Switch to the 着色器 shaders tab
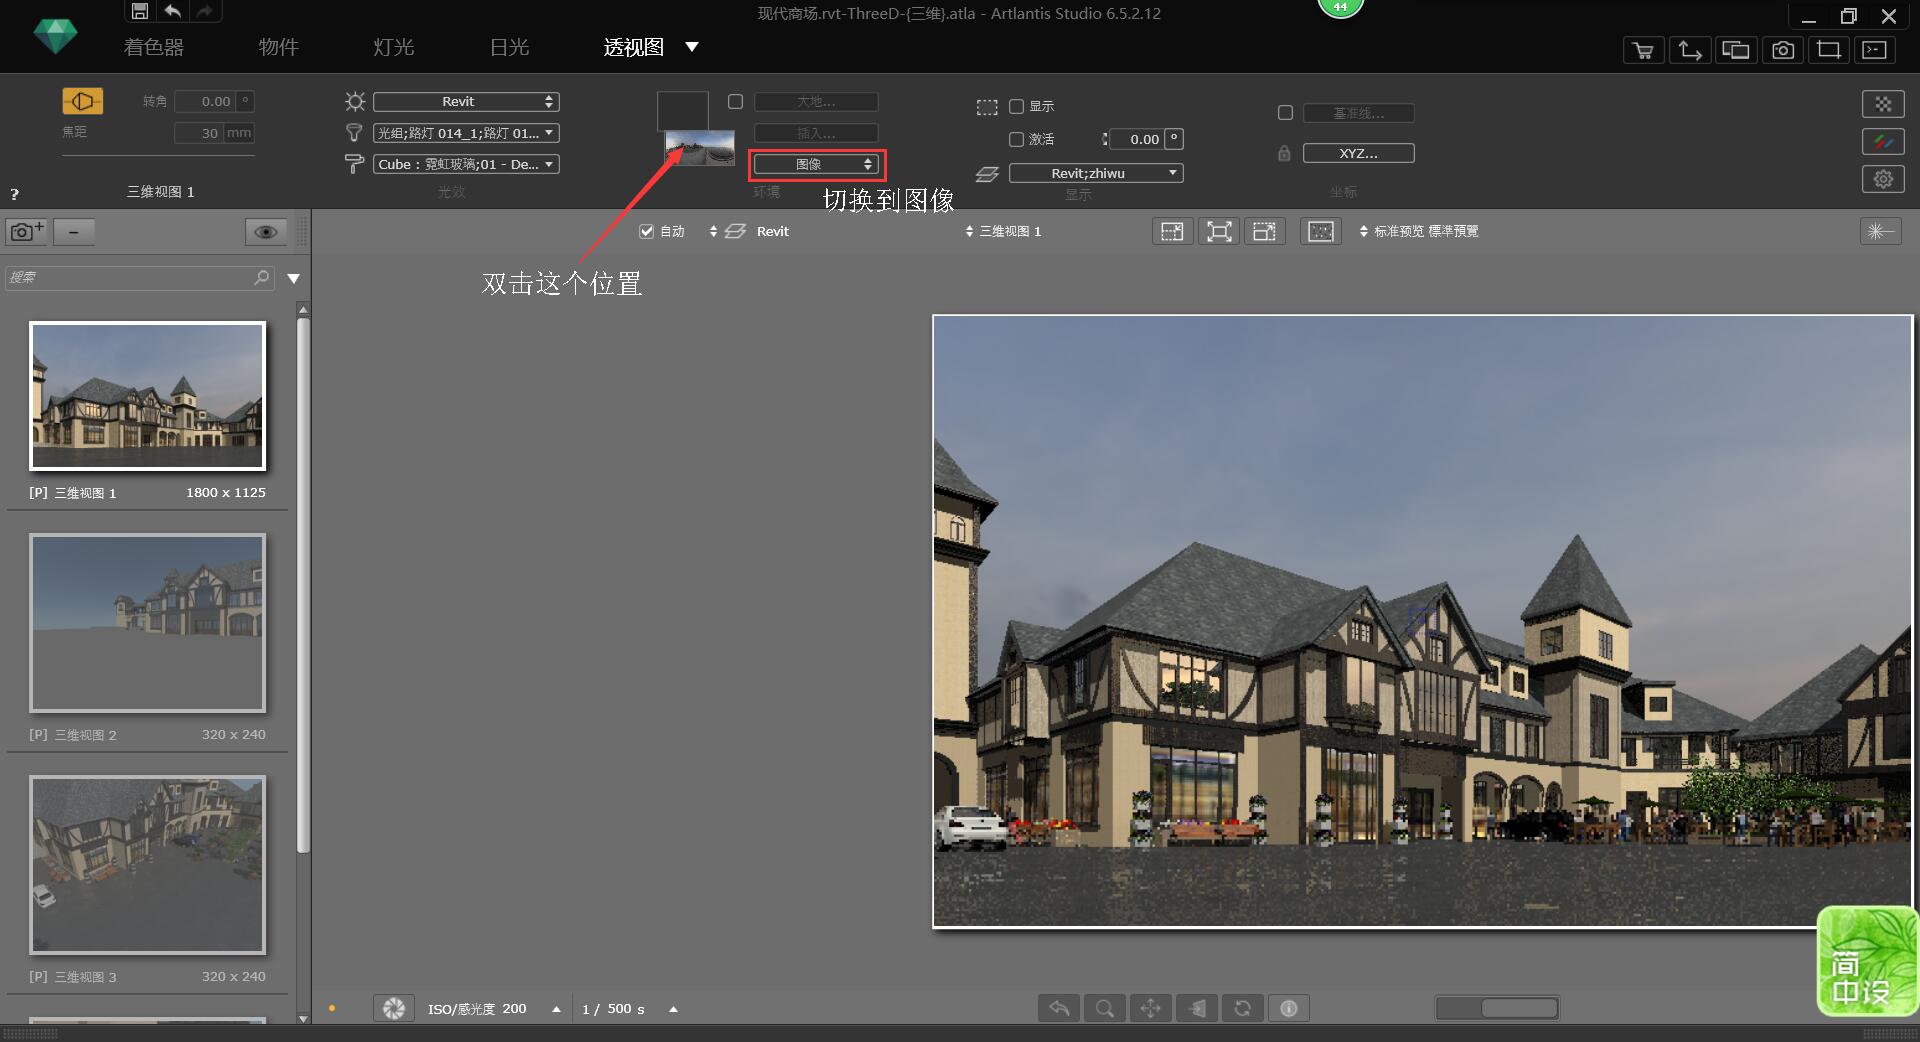Viewport: 1920px width, 1042px height. tap(153, 47)
